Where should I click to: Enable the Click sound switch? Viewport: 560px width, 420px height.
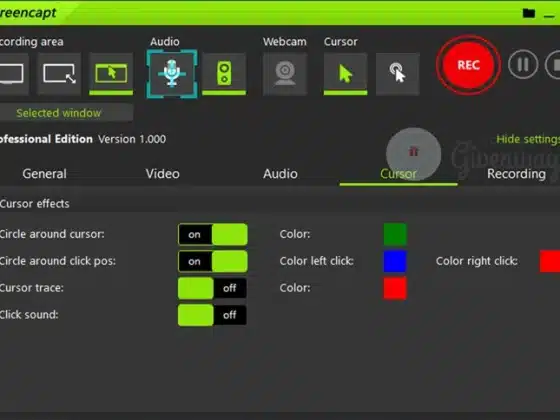point(212,315)
